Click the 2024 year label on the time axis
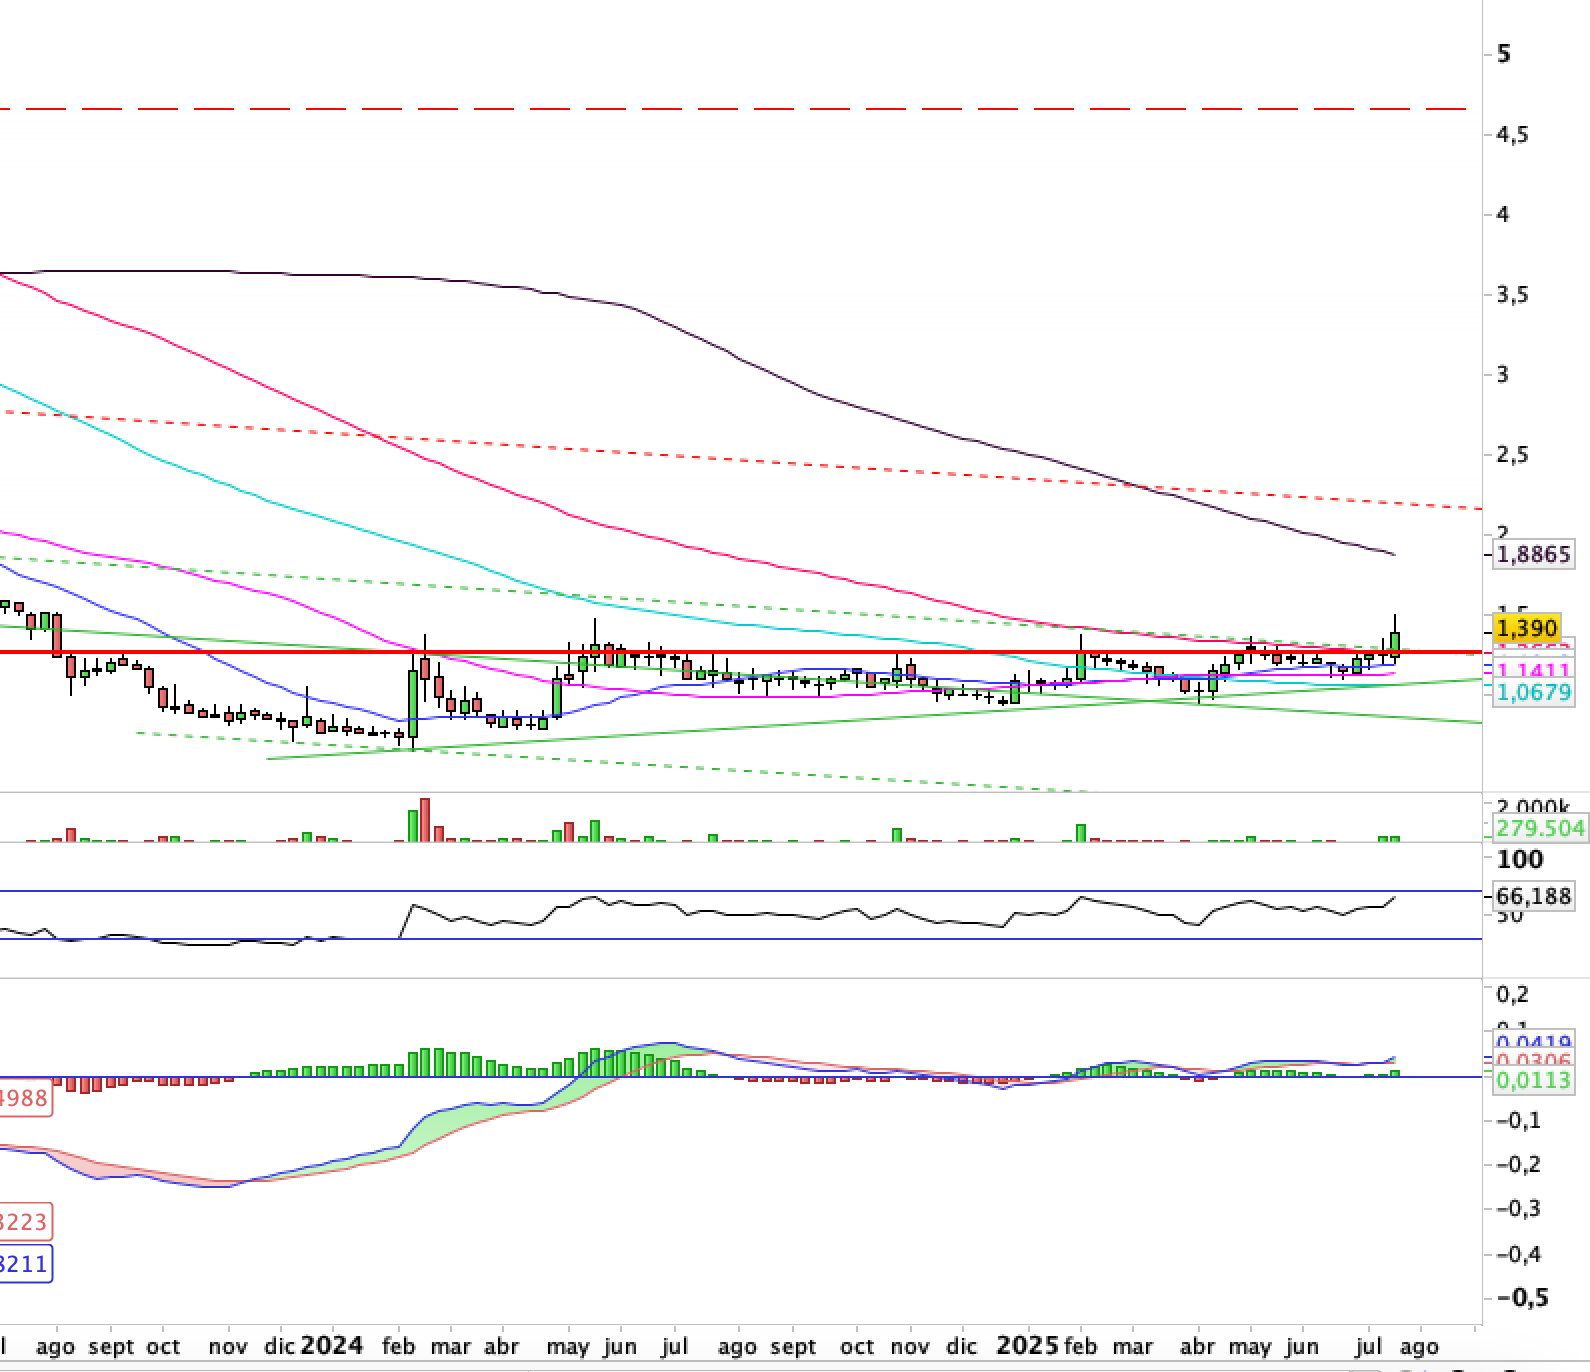The height and width of the screenshot is (1372, 1590). click(x=331, y=1345)
